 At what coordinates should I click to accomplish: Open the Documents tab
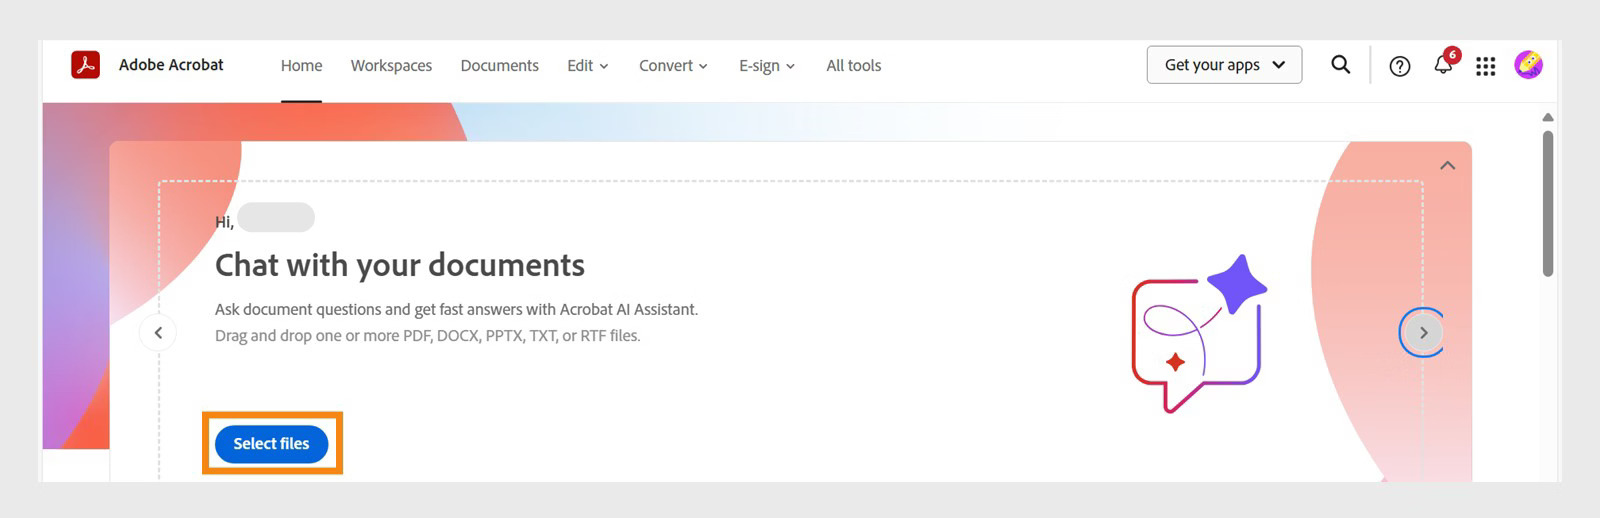click(499, 66)
